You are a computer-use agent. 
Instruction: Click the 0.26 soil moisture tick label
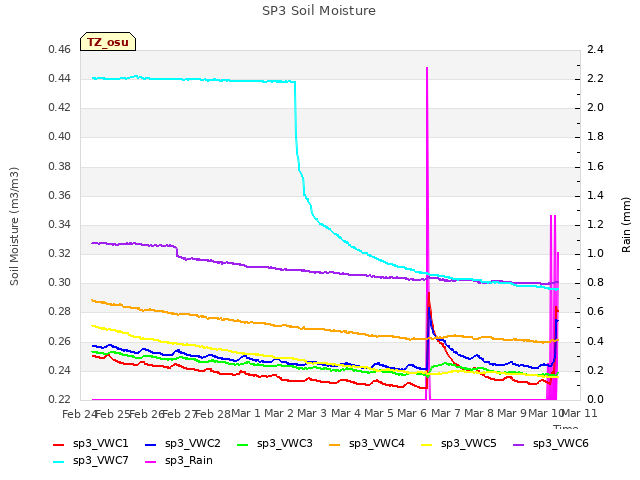tap(60, 341)
